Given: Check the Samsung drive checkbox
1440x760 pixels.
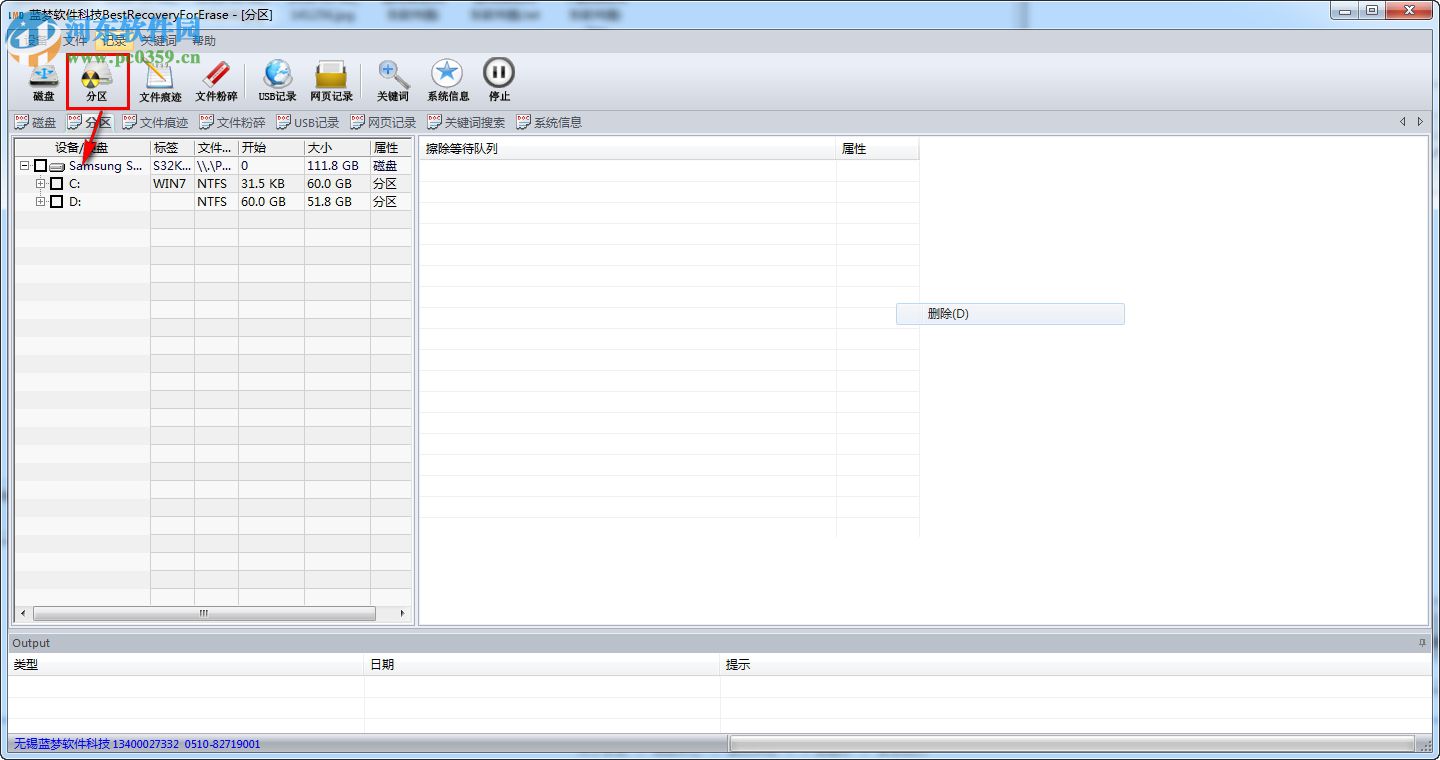Looking at the screenshot, I should click(40, 165).
